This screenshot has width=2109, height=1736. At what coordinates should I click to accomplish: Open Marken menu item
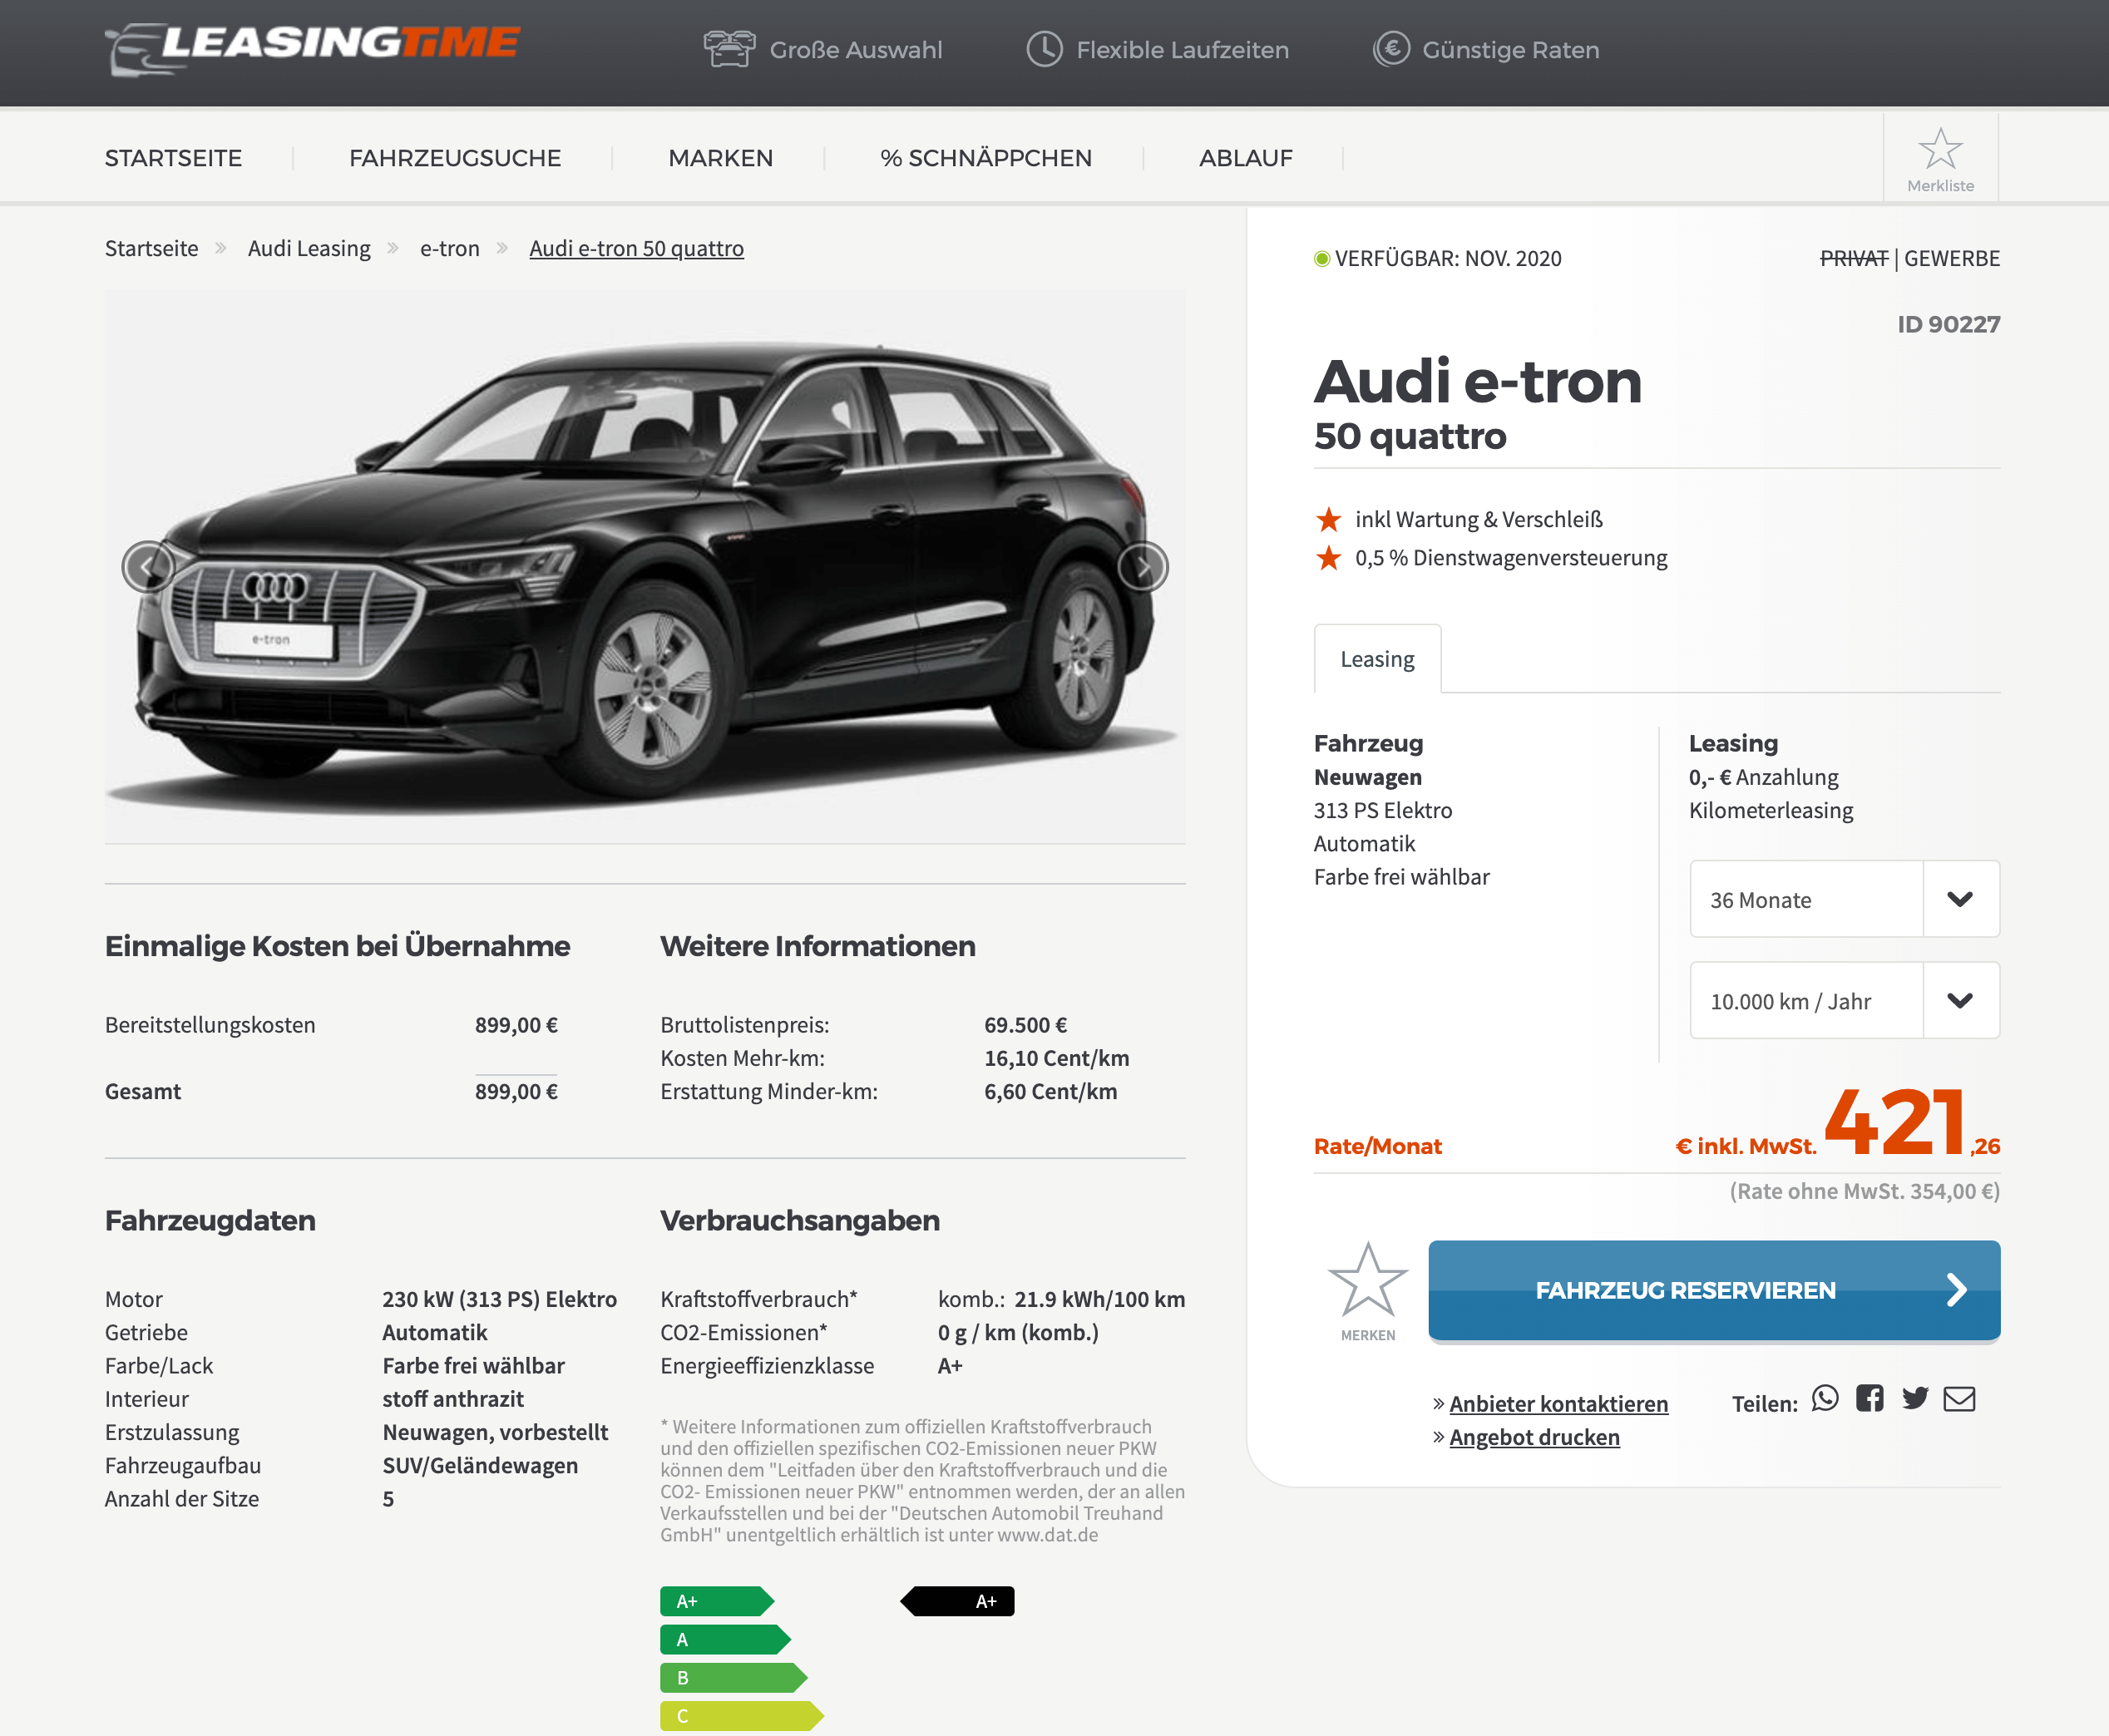[720, 158]
